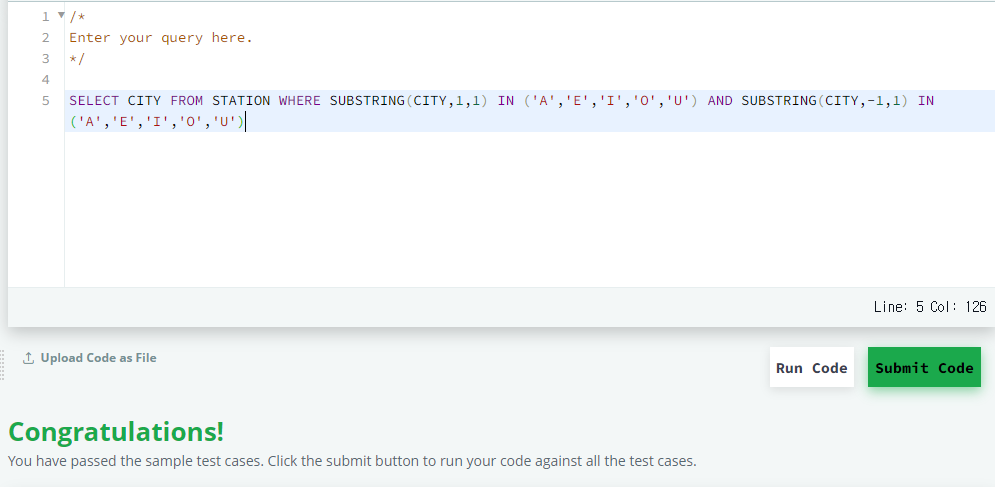Click line number 4 in the gutter
995x487 pixels.
click(x=45, y=79)
